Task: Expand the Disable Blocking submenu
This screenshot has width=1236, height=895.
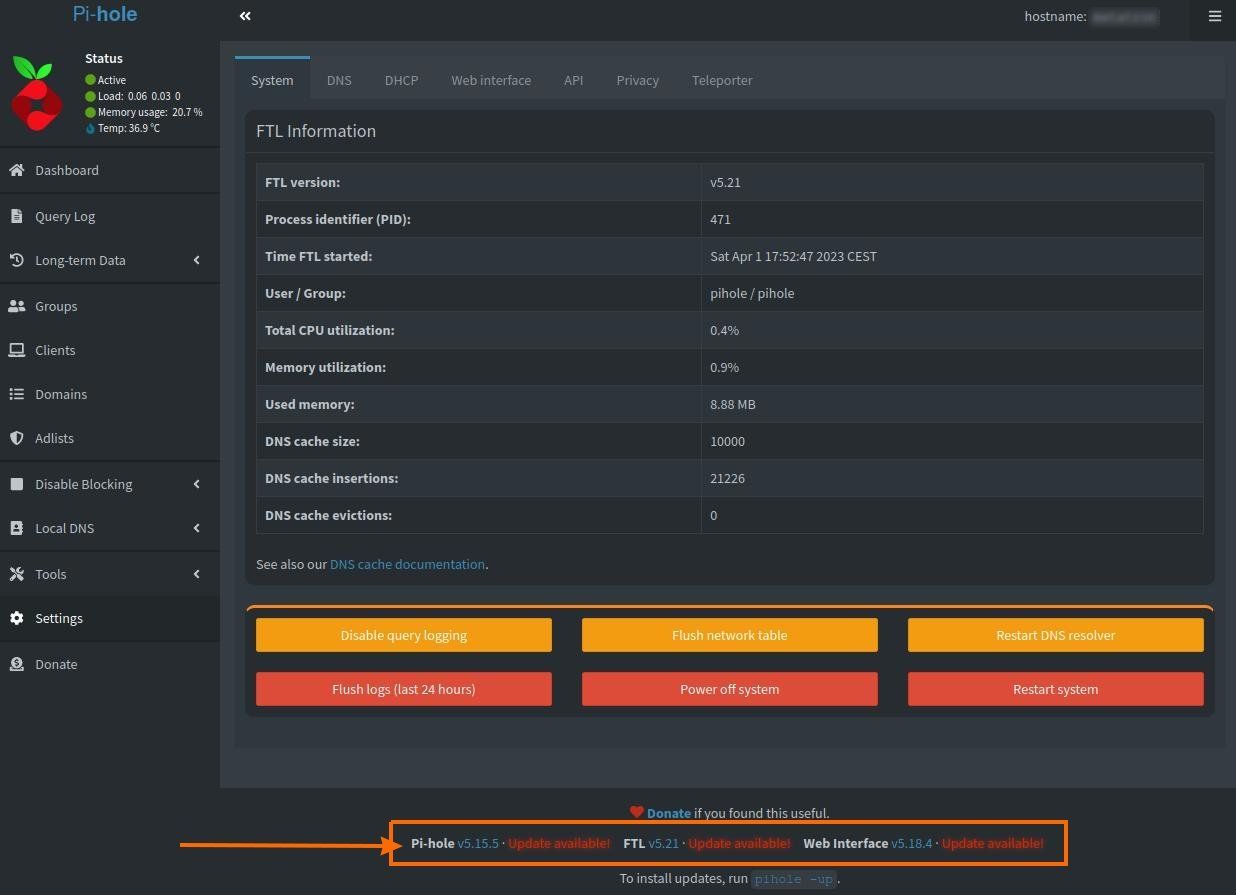Action: [196, 484]
